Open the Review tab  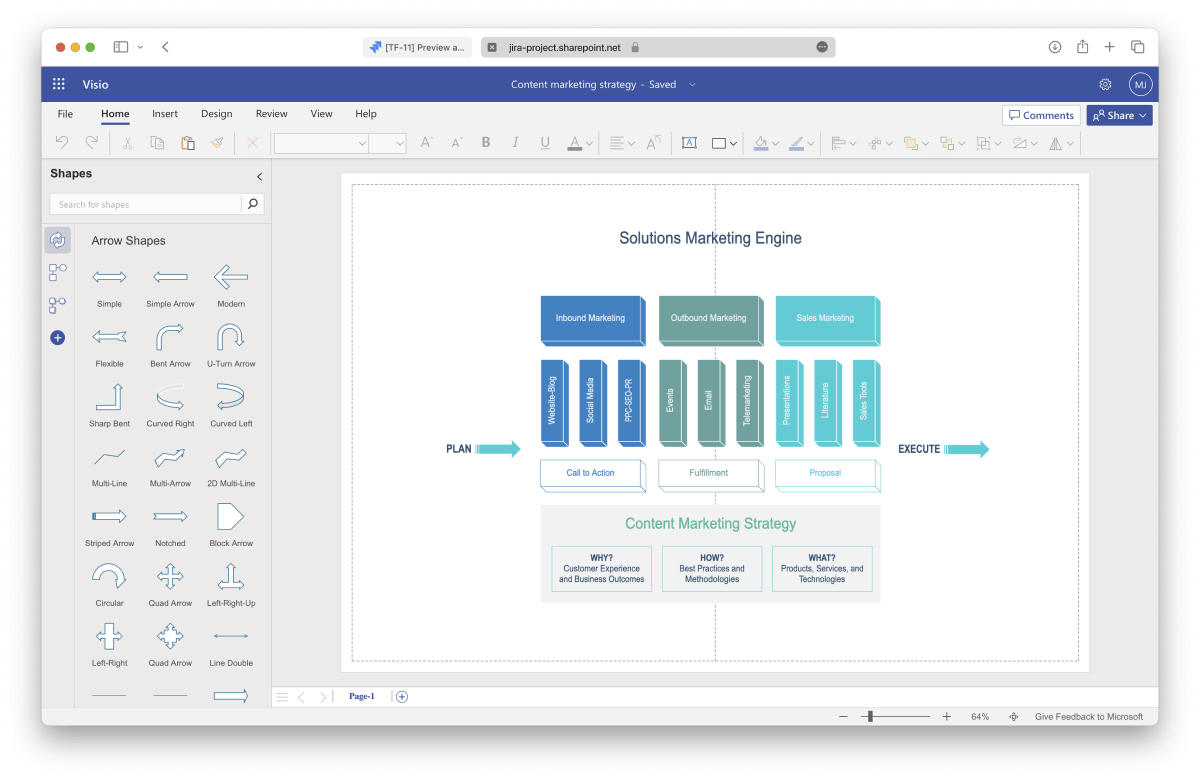(271, 114)
